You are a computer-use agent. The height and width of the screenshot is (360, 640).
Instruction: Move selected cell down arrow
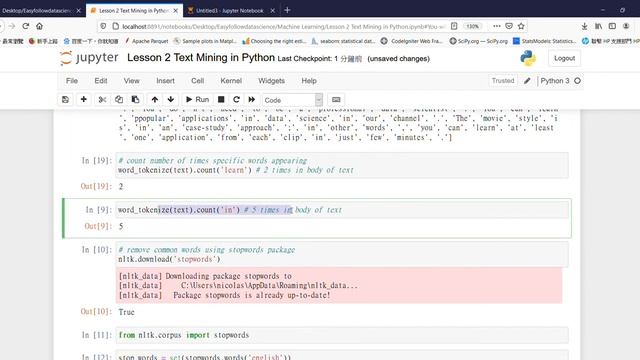[171, 100]
